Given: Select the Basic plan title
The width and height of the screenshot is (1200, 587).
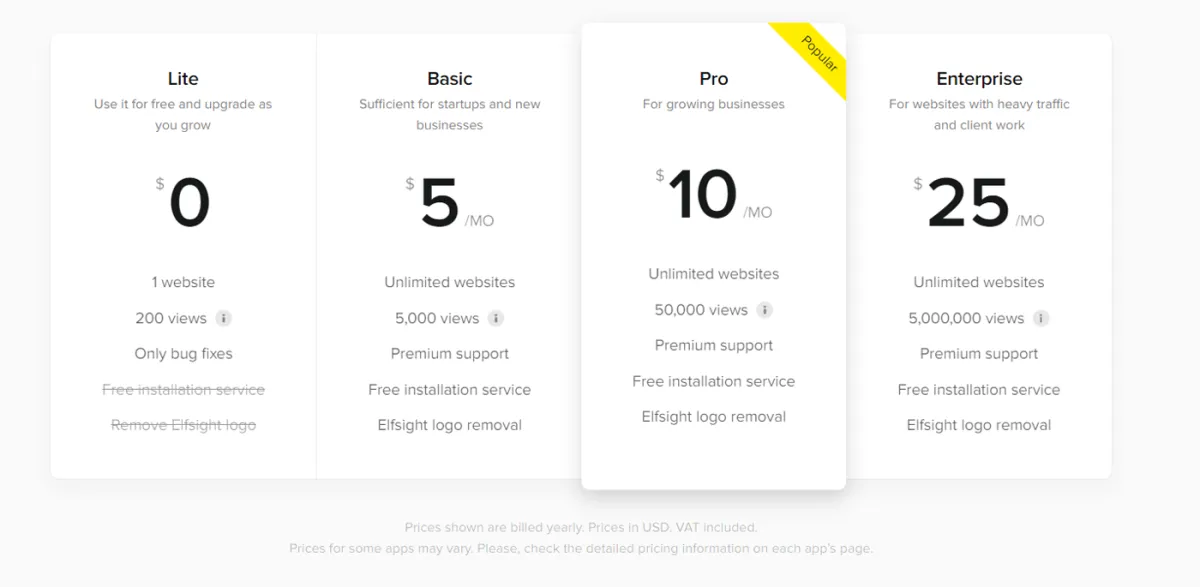Looking at the screenshot, I should tap(450, 79).
